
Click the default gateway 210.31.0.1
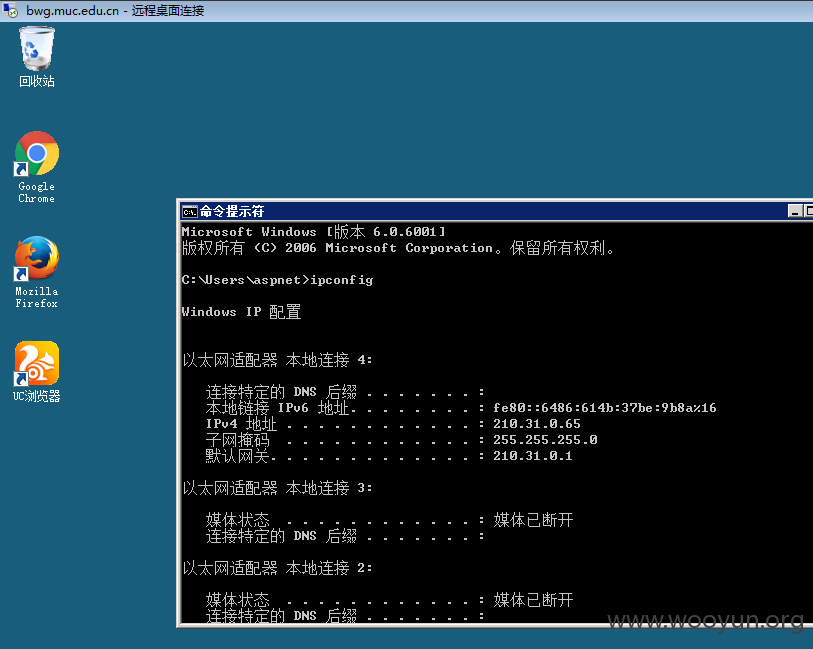532,456
